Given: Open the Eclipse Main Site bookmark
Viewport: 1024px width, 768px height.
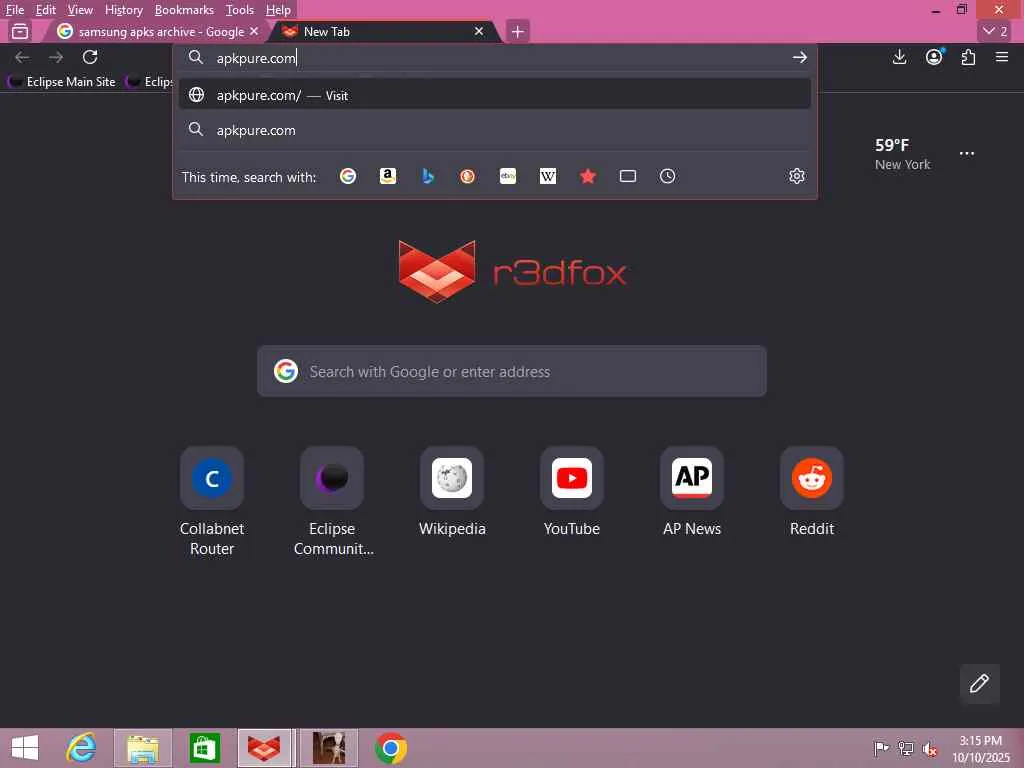Looking at the screenshot, I should 62,82.
